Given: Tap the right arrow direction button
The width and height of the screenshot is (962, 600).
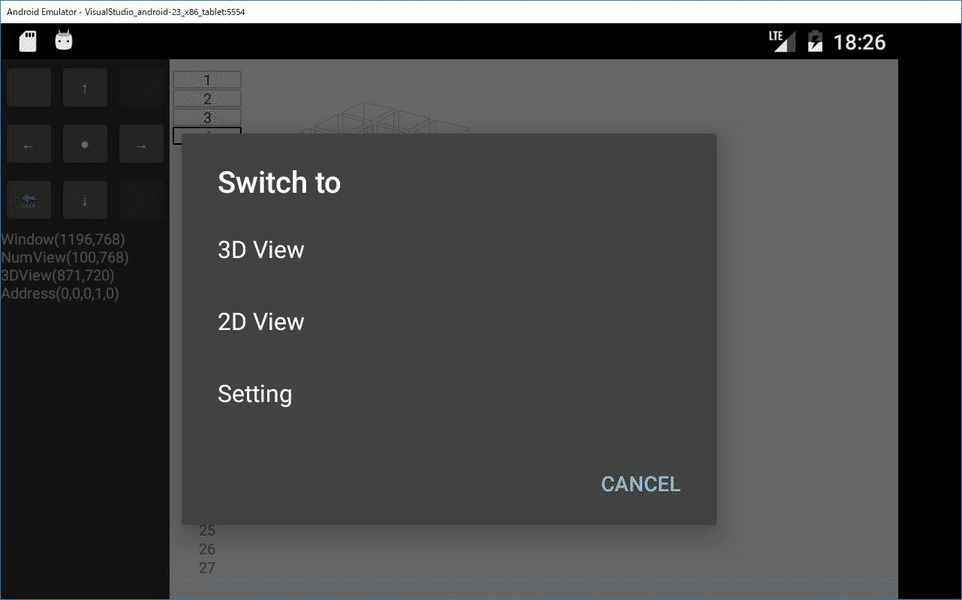Looking at the screenshot, I should click(141, 144).
